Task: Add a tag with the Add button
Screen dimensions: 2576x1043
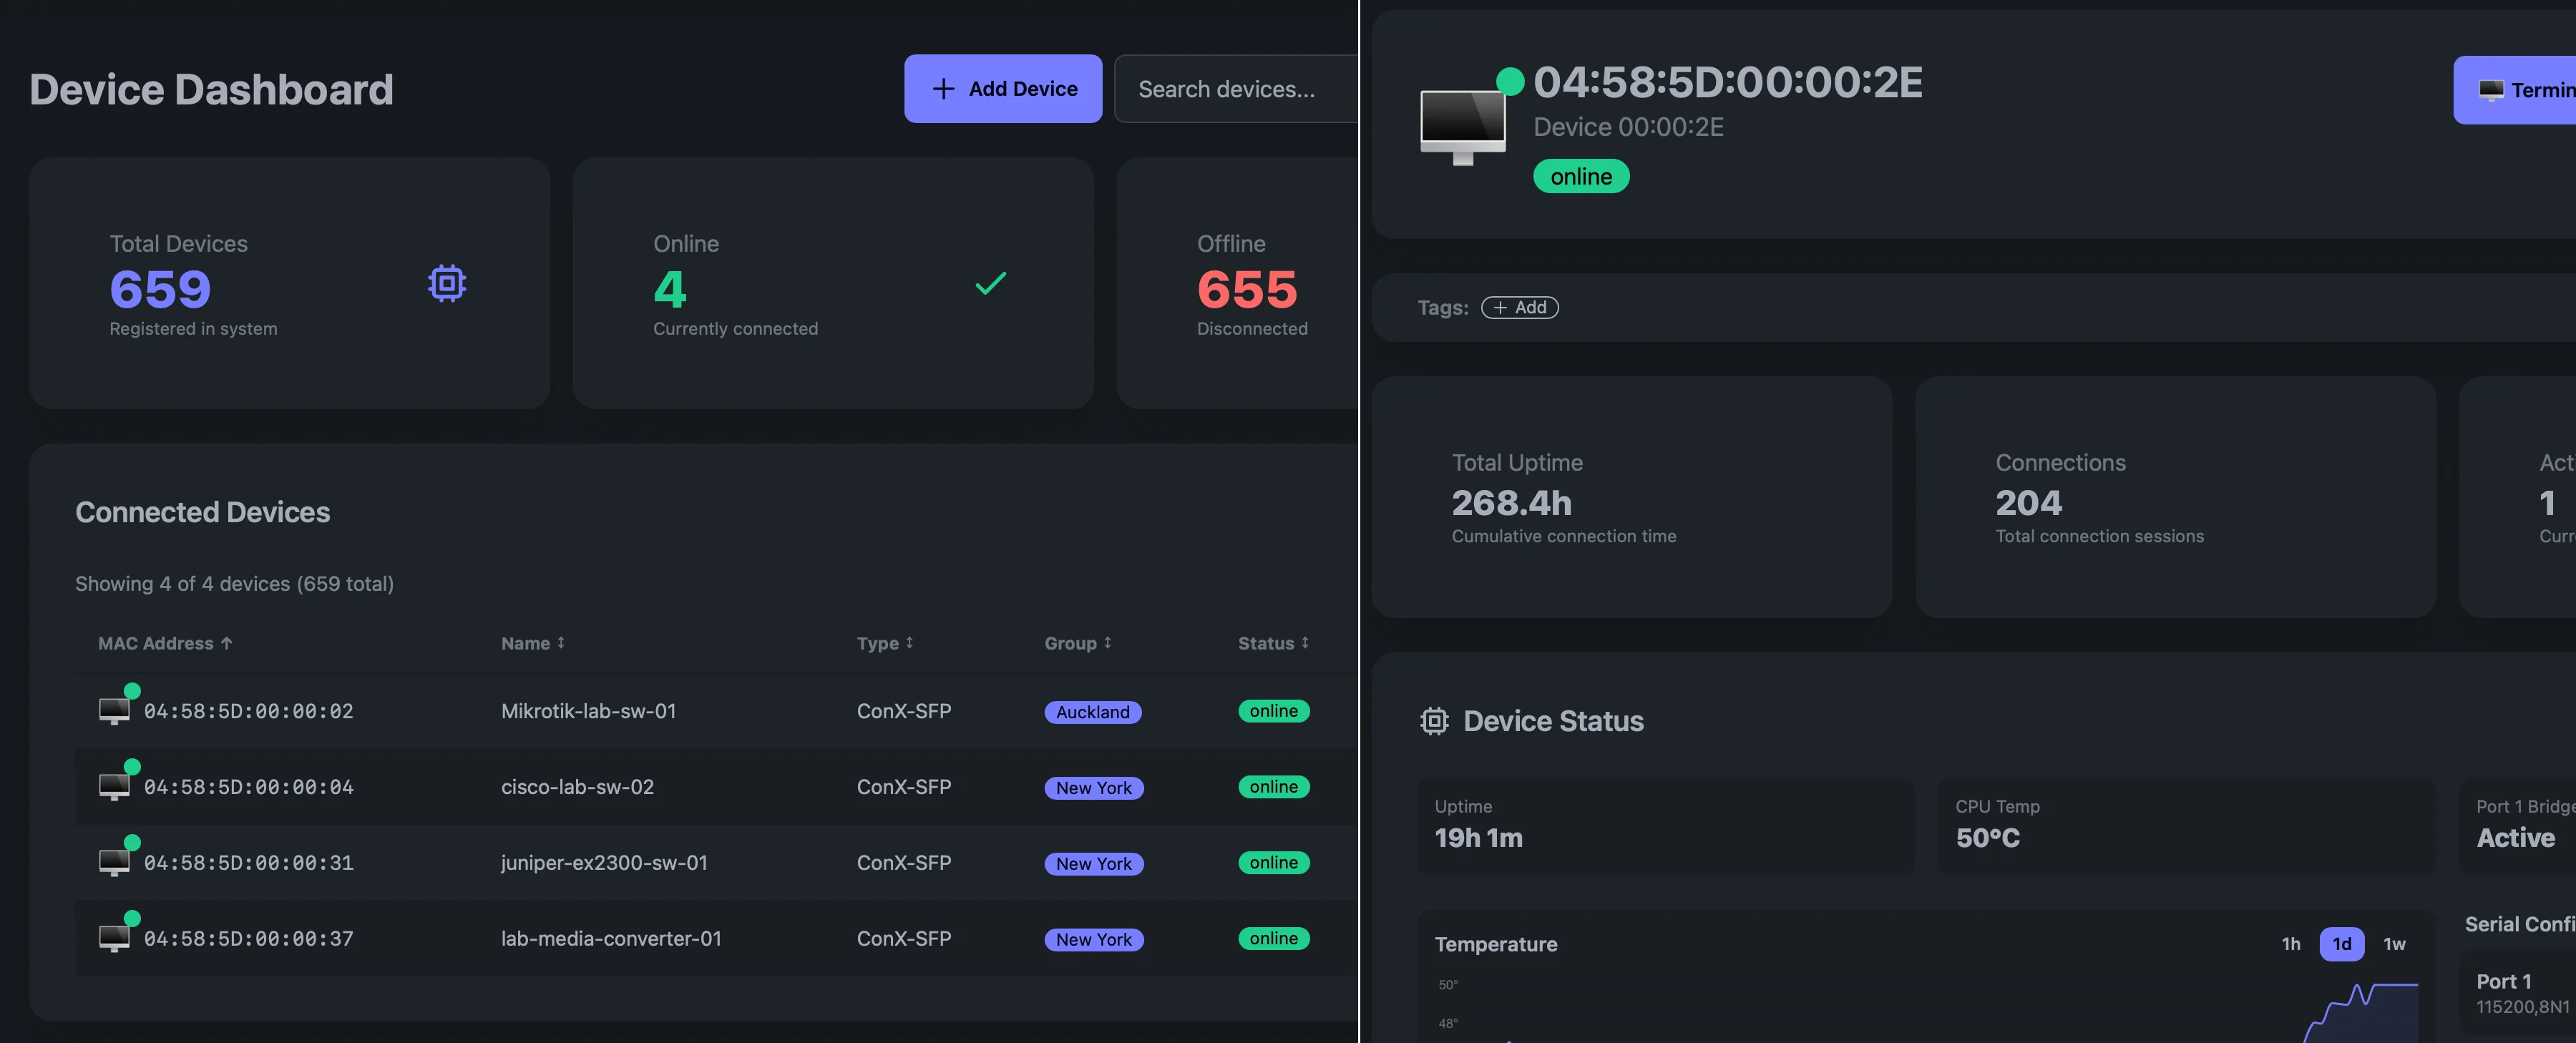Action: [x=1520, y=308]
